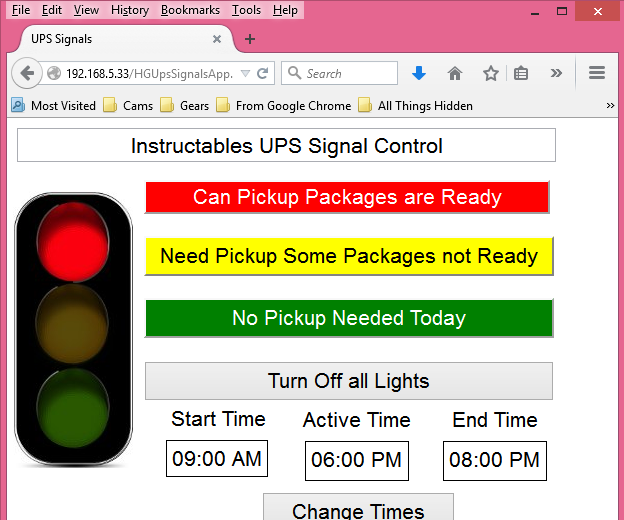Click the Start Time label
Screen dimensions: 624x520
click(x=218, y=419)
